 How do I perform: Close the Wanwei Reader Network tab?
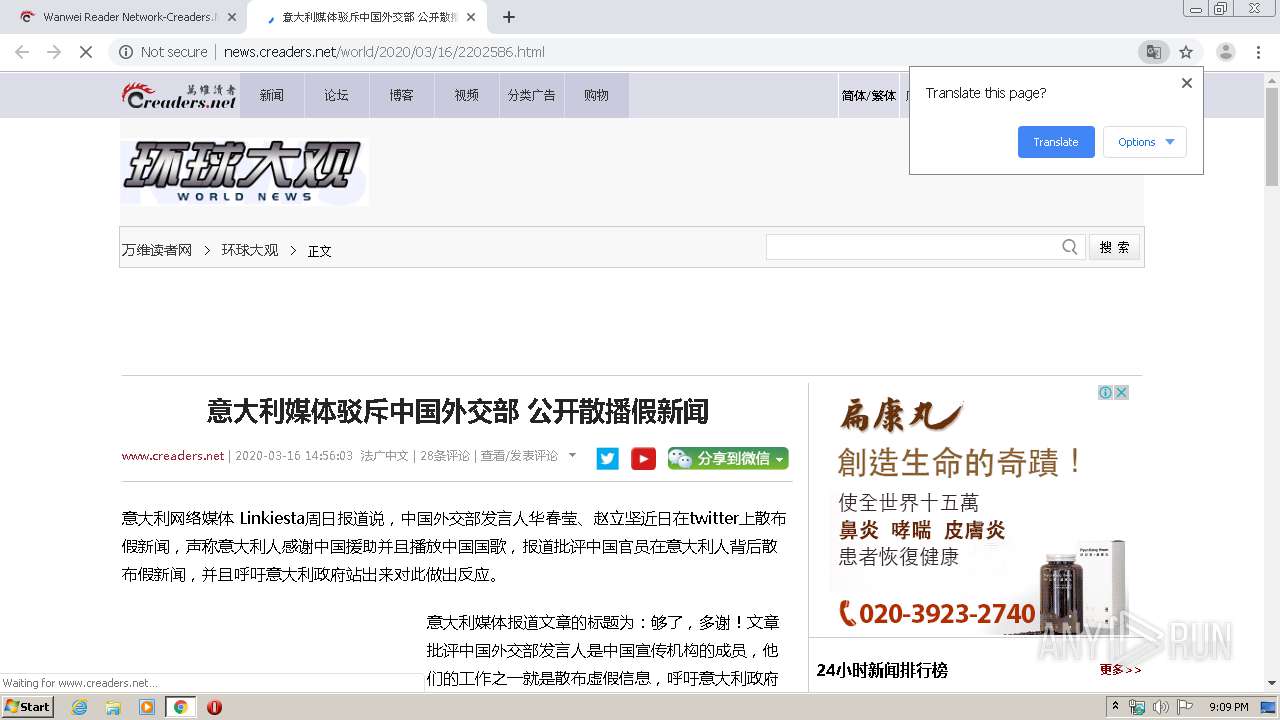(x=232, y=17)
